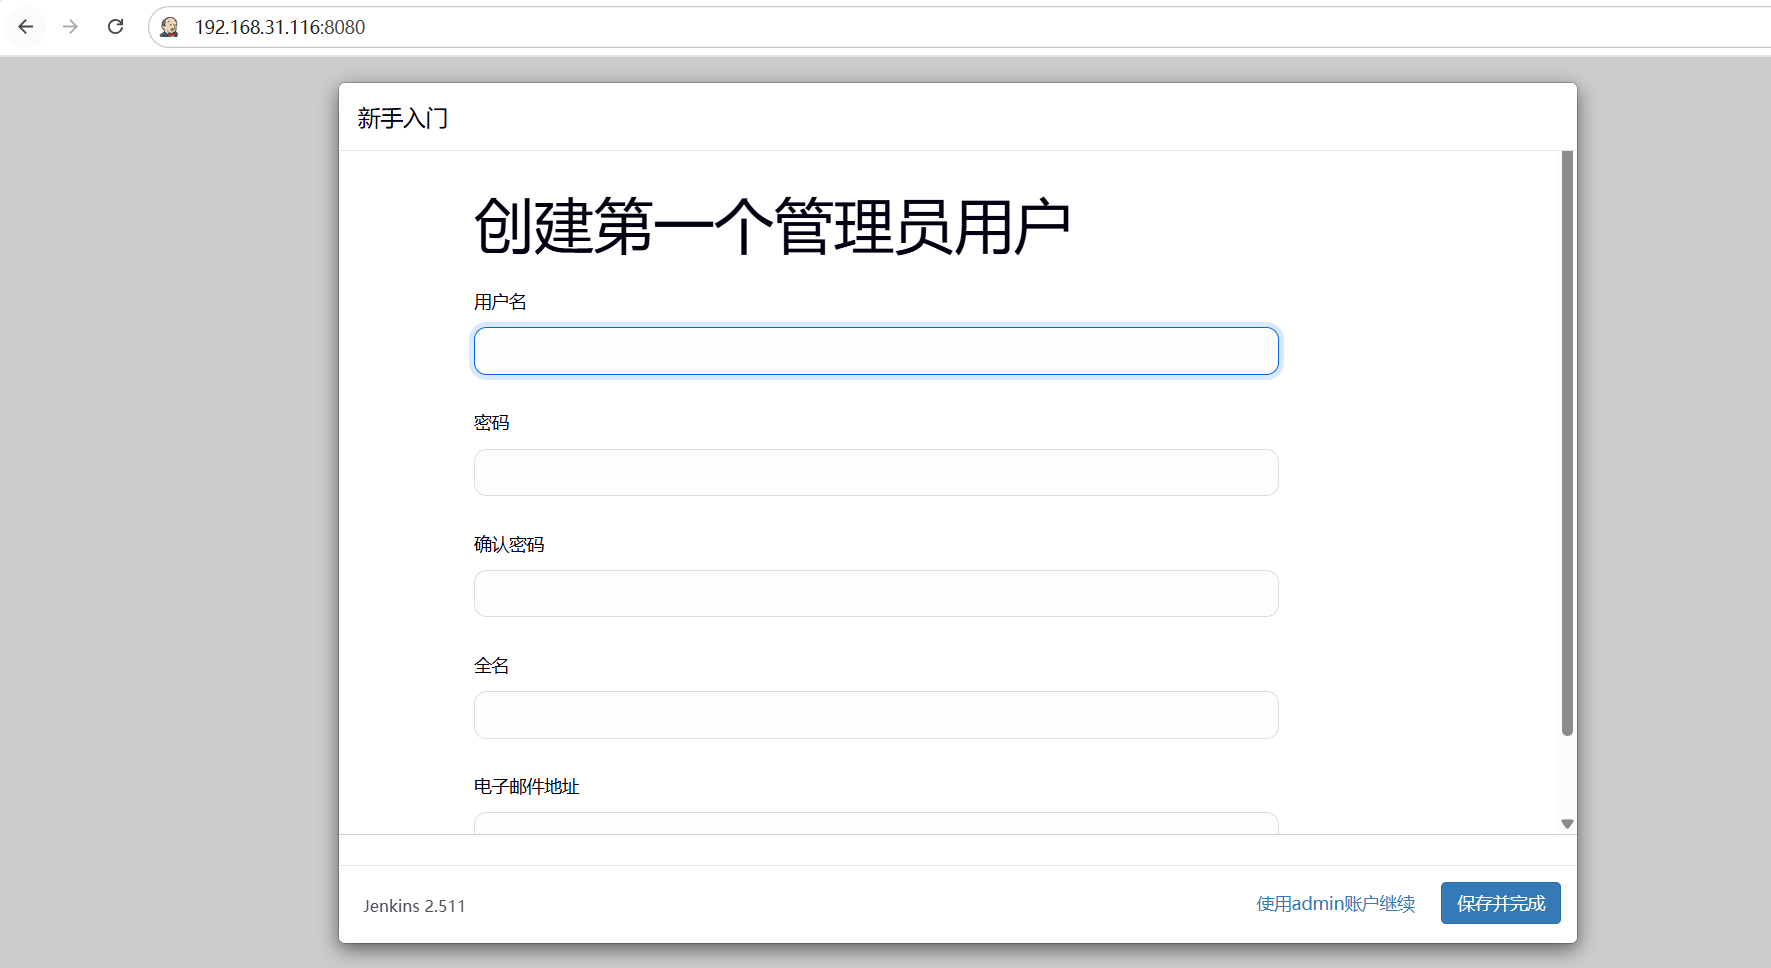Click the 新手入门 dialog title
The width and height of the screenshot is (1771, 968).
tap(403, 118)
